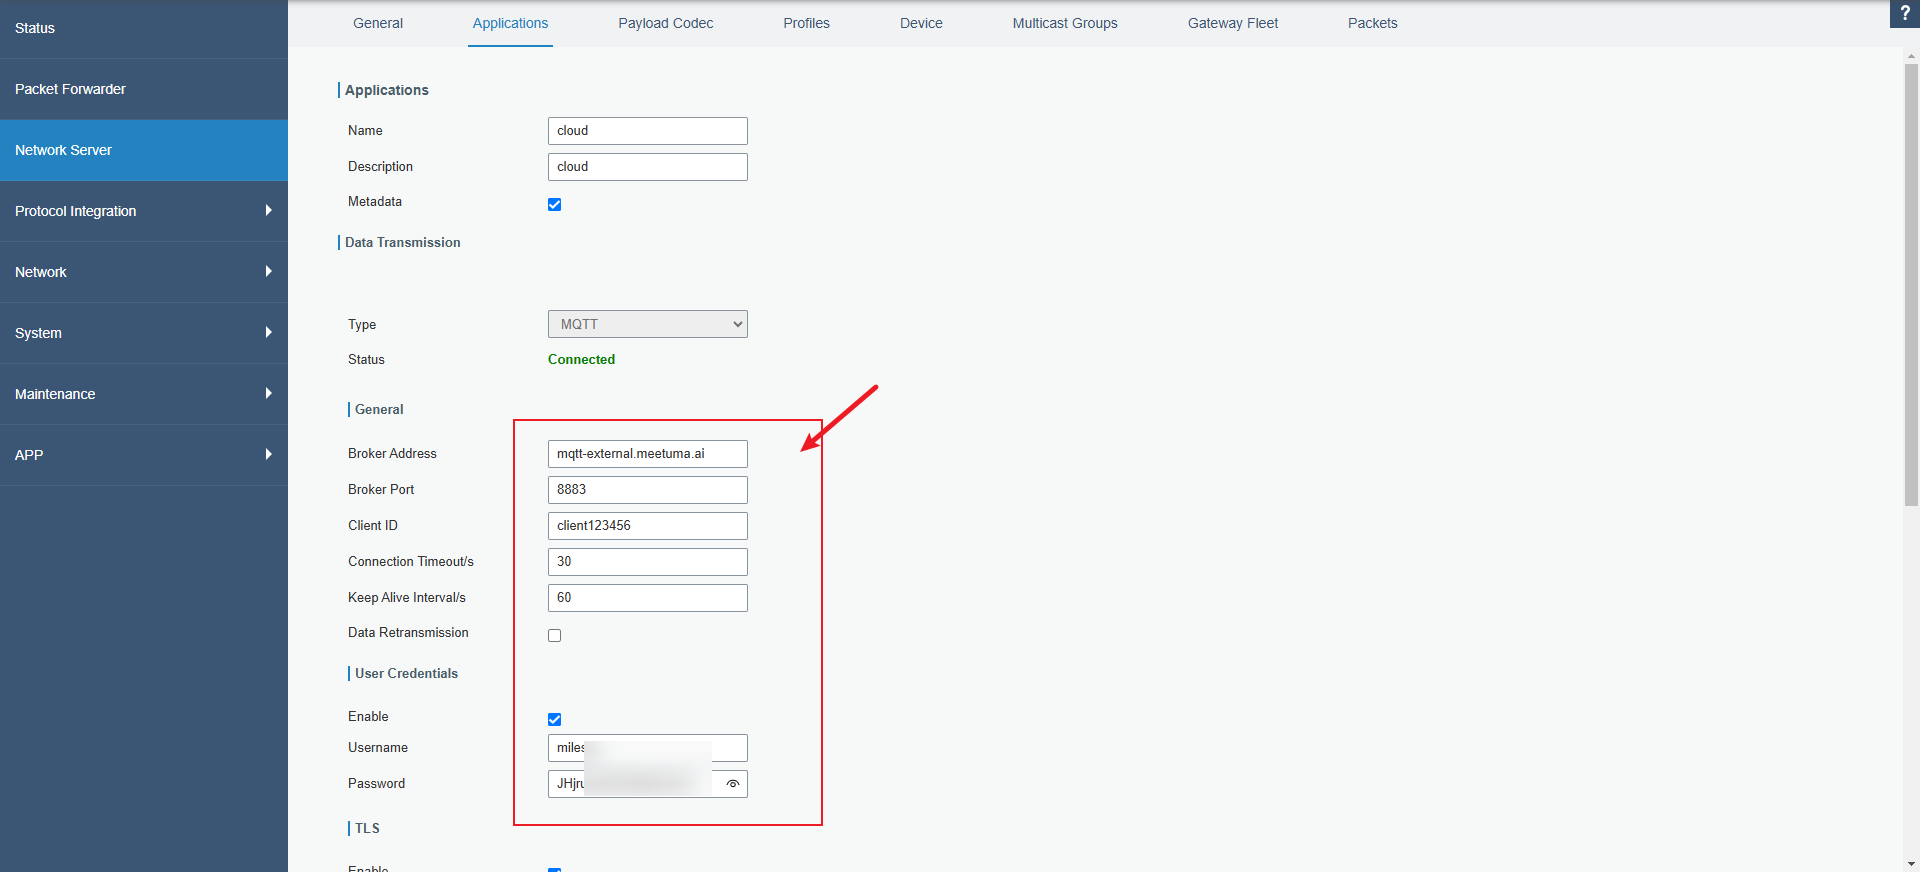Image resolution: width=1920 pixels, height=872 pixels.
Task: Click the Description input field
Action: (648, 167)
